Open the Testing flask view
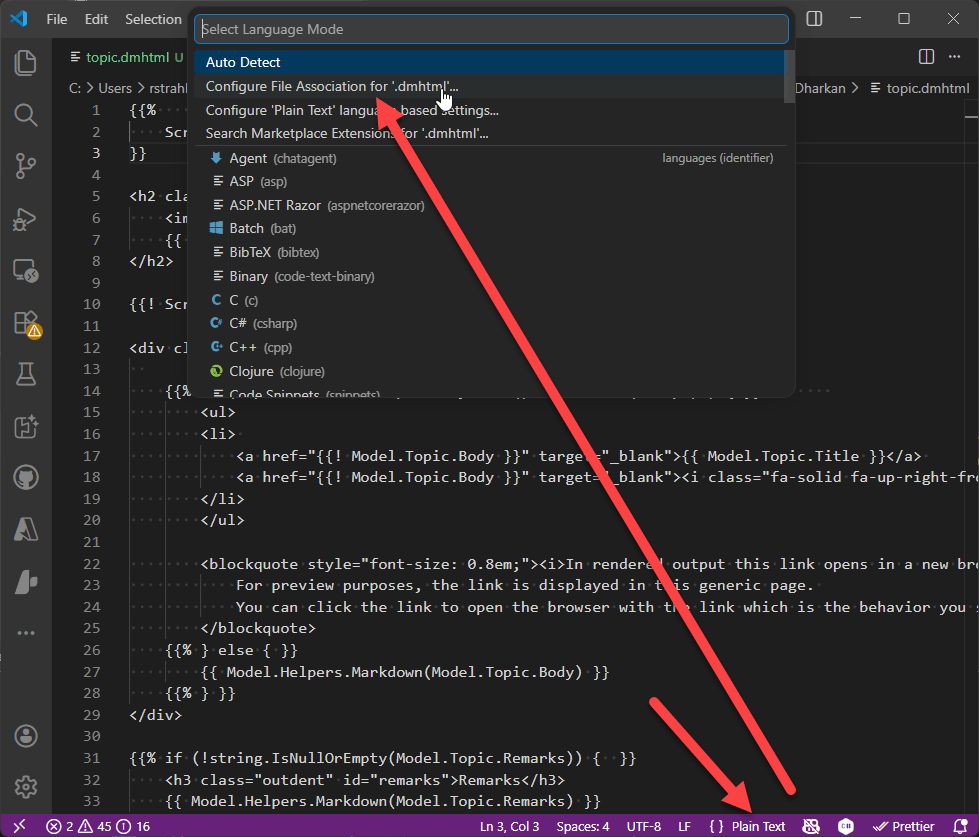The image size is (979, 837). pyautogui.click(x=26, y=374)
